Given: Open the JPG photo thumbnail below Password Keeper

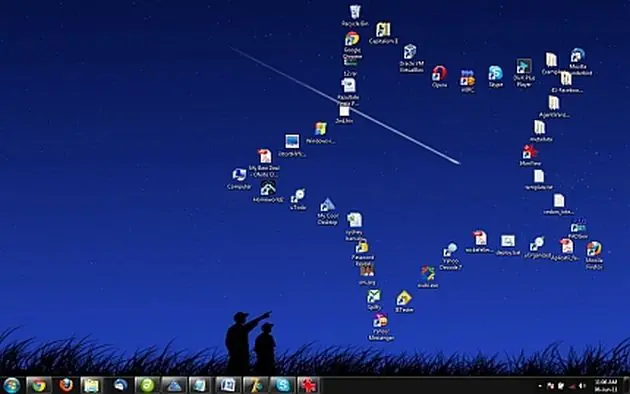Looking at the screenshot, I should point(366,270).
